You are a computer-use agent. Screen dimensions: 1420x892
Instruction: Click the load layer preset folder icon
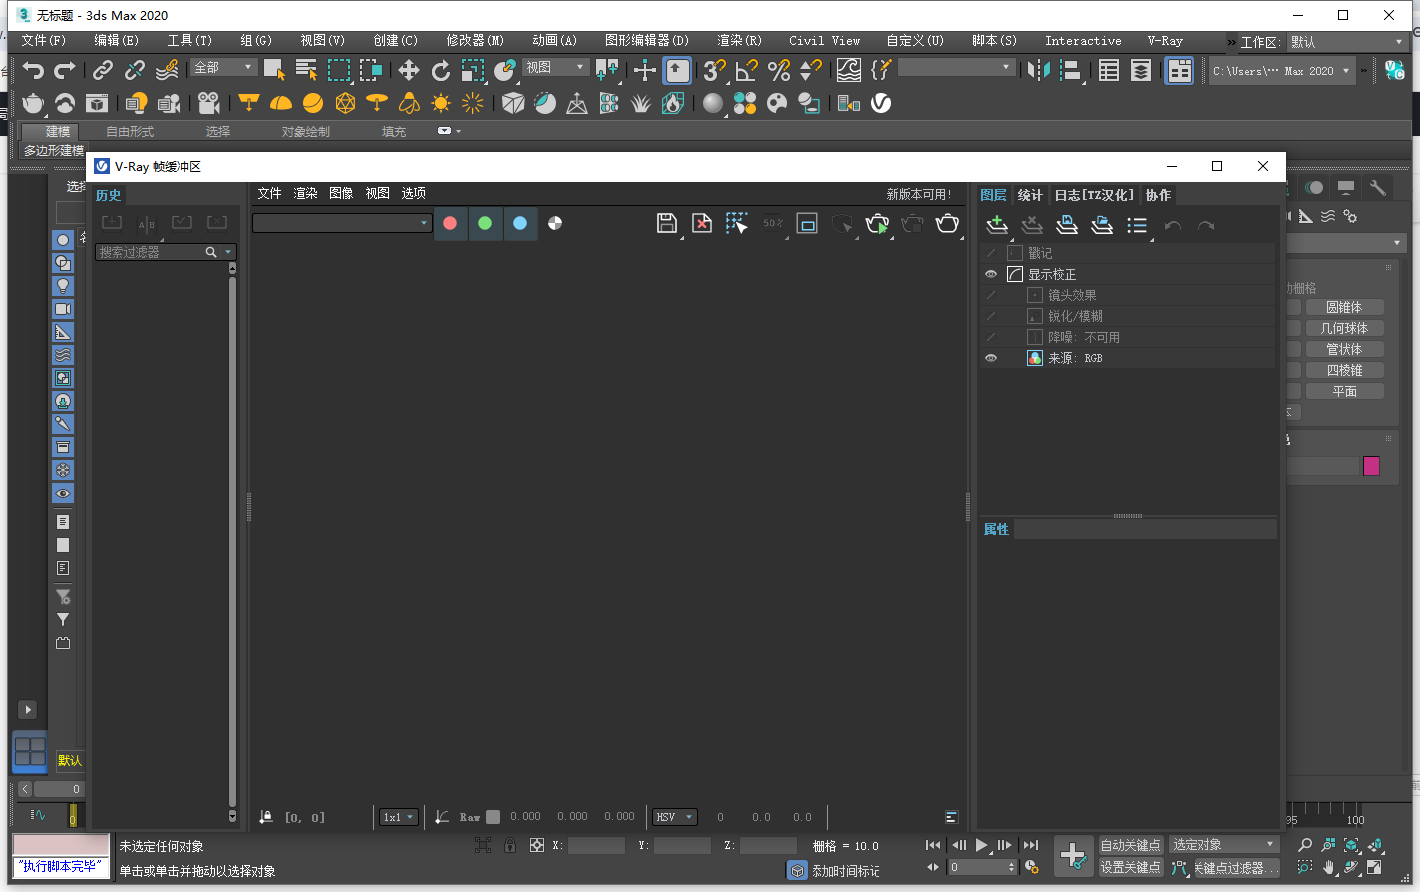pyautogui.click(x=1102, y=225)
